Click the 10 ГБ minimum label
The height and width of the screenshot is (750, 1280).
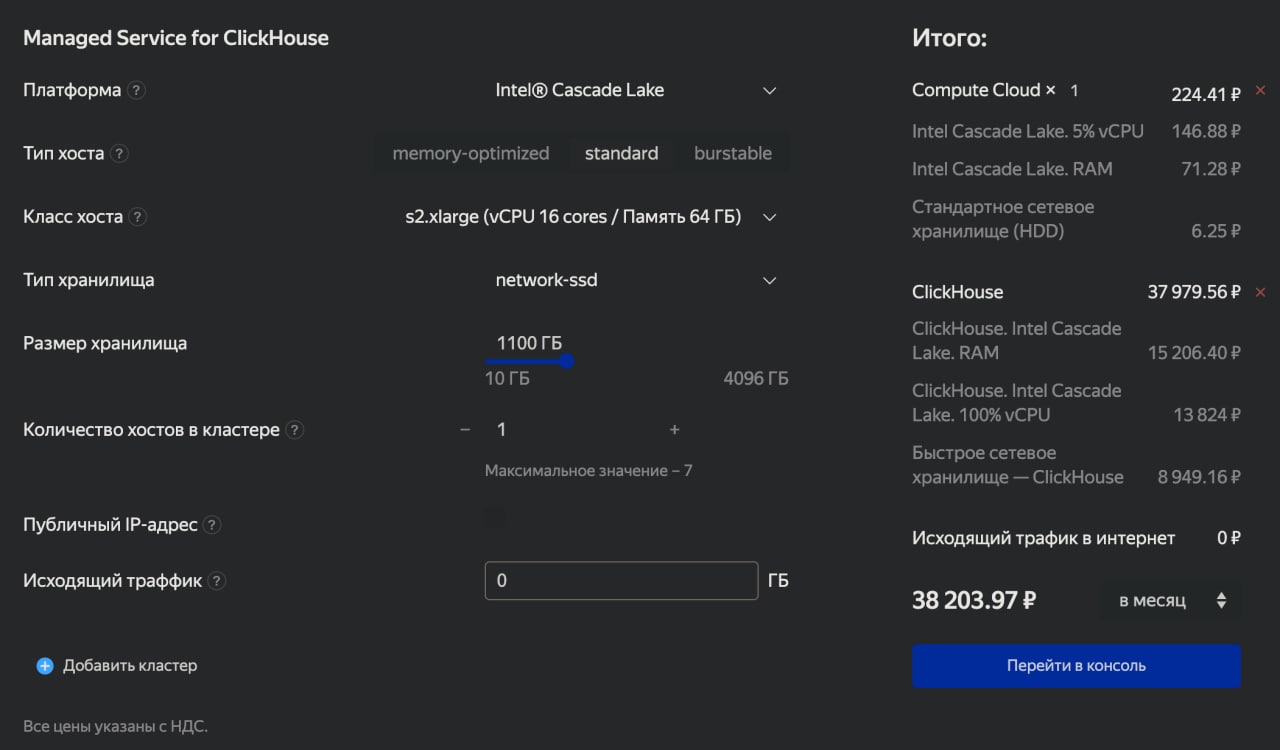pos(507,379)
